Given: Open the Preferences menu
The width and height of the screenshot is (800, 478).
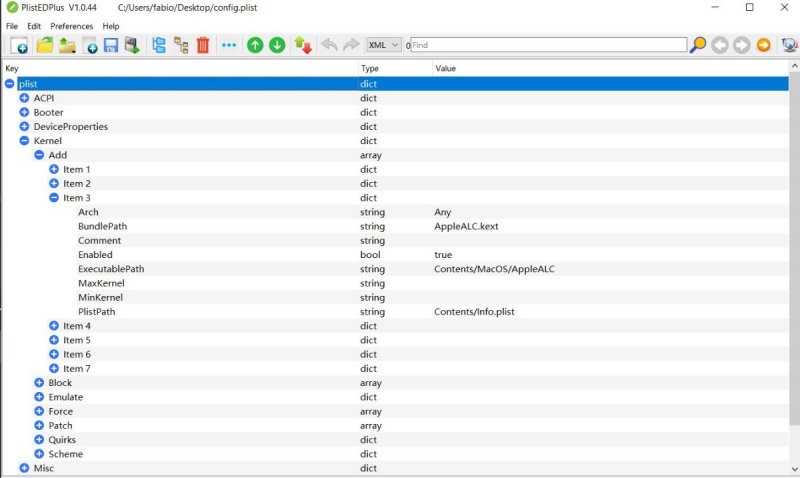Looking at the screenshot, I should click(71, 26).
